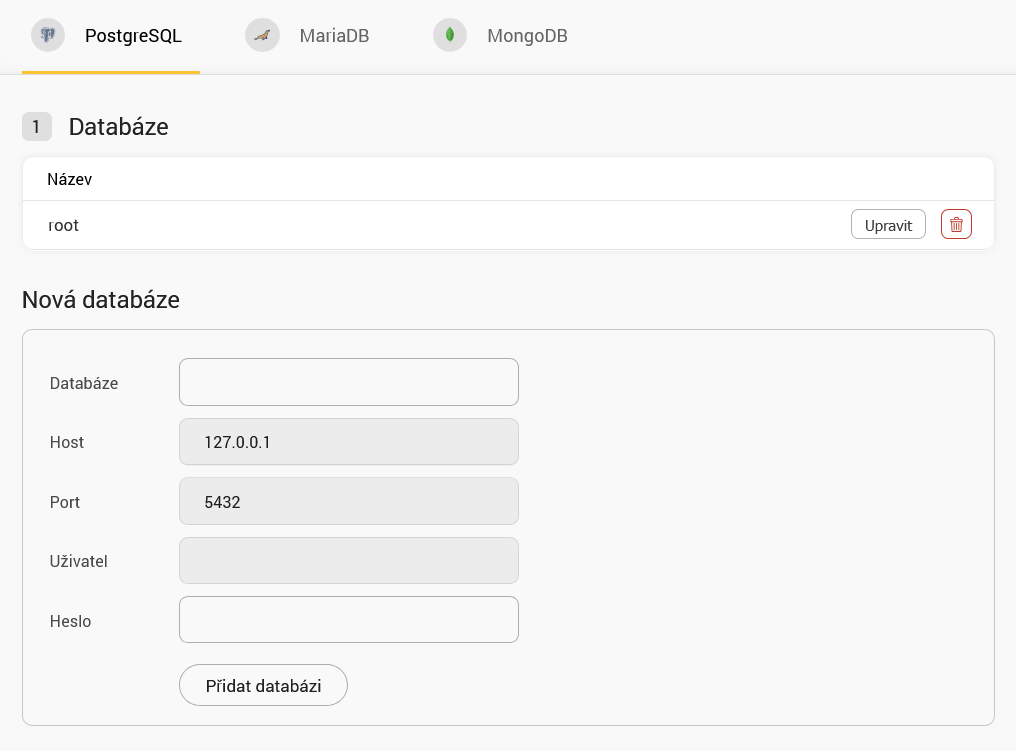Image resolution: width=1016 pixels, height=751 pixels.
Task: Open the MariaDB tab
Action: (x=308, y=36)
